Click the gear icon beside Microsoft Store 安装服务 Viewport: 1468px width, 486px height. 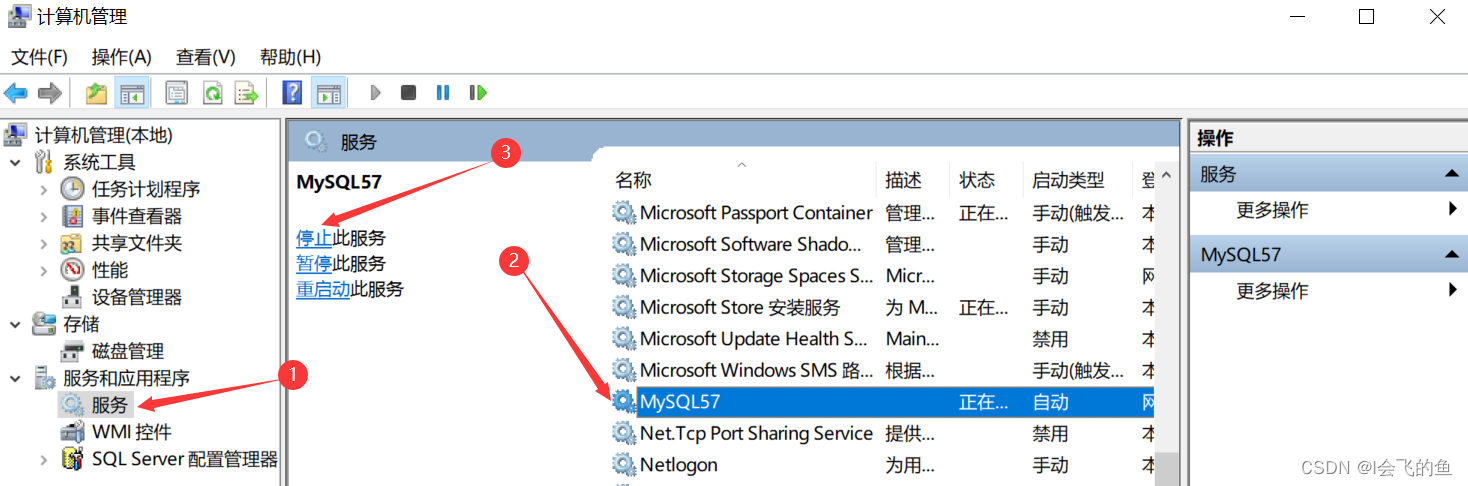click(x=624, y=307)
